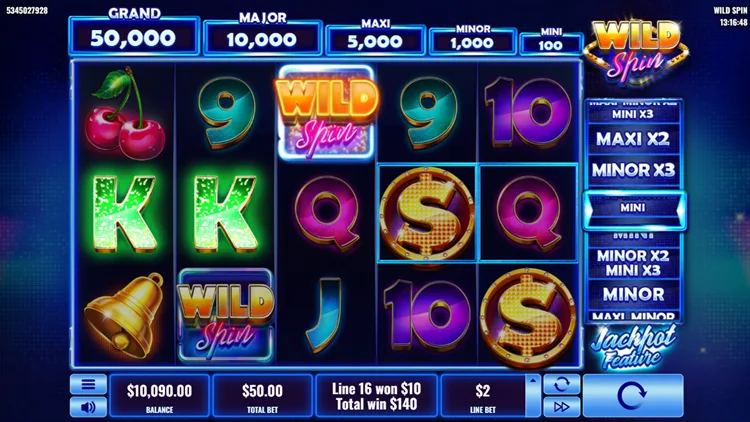Screen dimensions: 750x422
Task: Toggle the autoplay circular arrows button
Action: (x=562, y=384)
